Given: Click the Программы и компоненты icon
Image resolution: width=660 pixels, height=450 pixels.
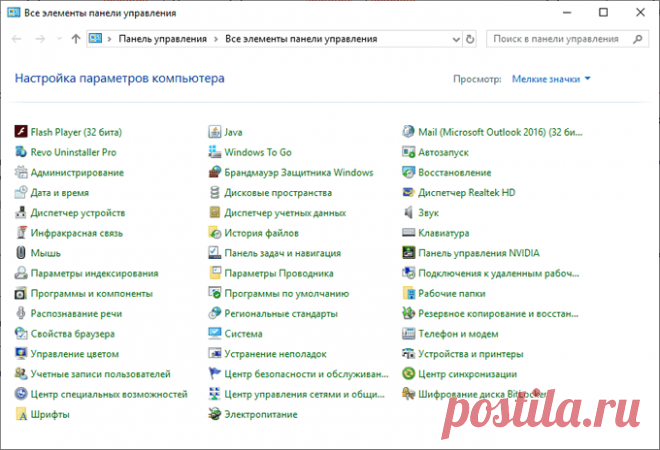Looking at the screenshot, I should 21,293.
